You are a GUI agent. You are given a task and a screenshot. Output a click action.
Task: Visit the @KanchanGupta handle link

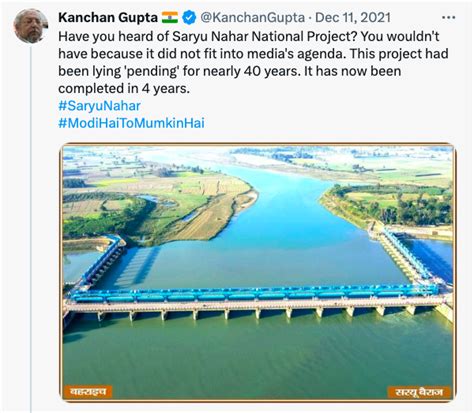(x=252, y=18)
